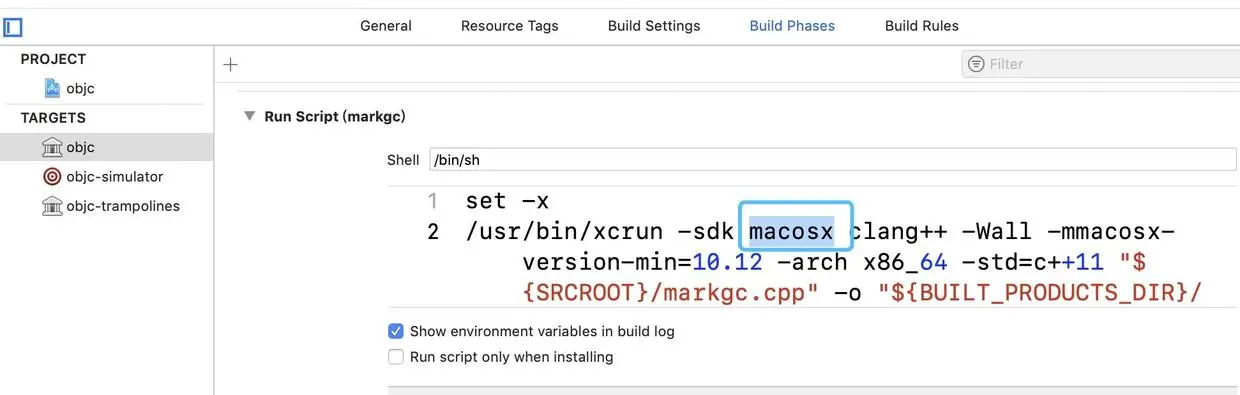Enable Run script only when installing
Image resolution: width=1240 pixels, height=395 pixels.
point(396,357)
